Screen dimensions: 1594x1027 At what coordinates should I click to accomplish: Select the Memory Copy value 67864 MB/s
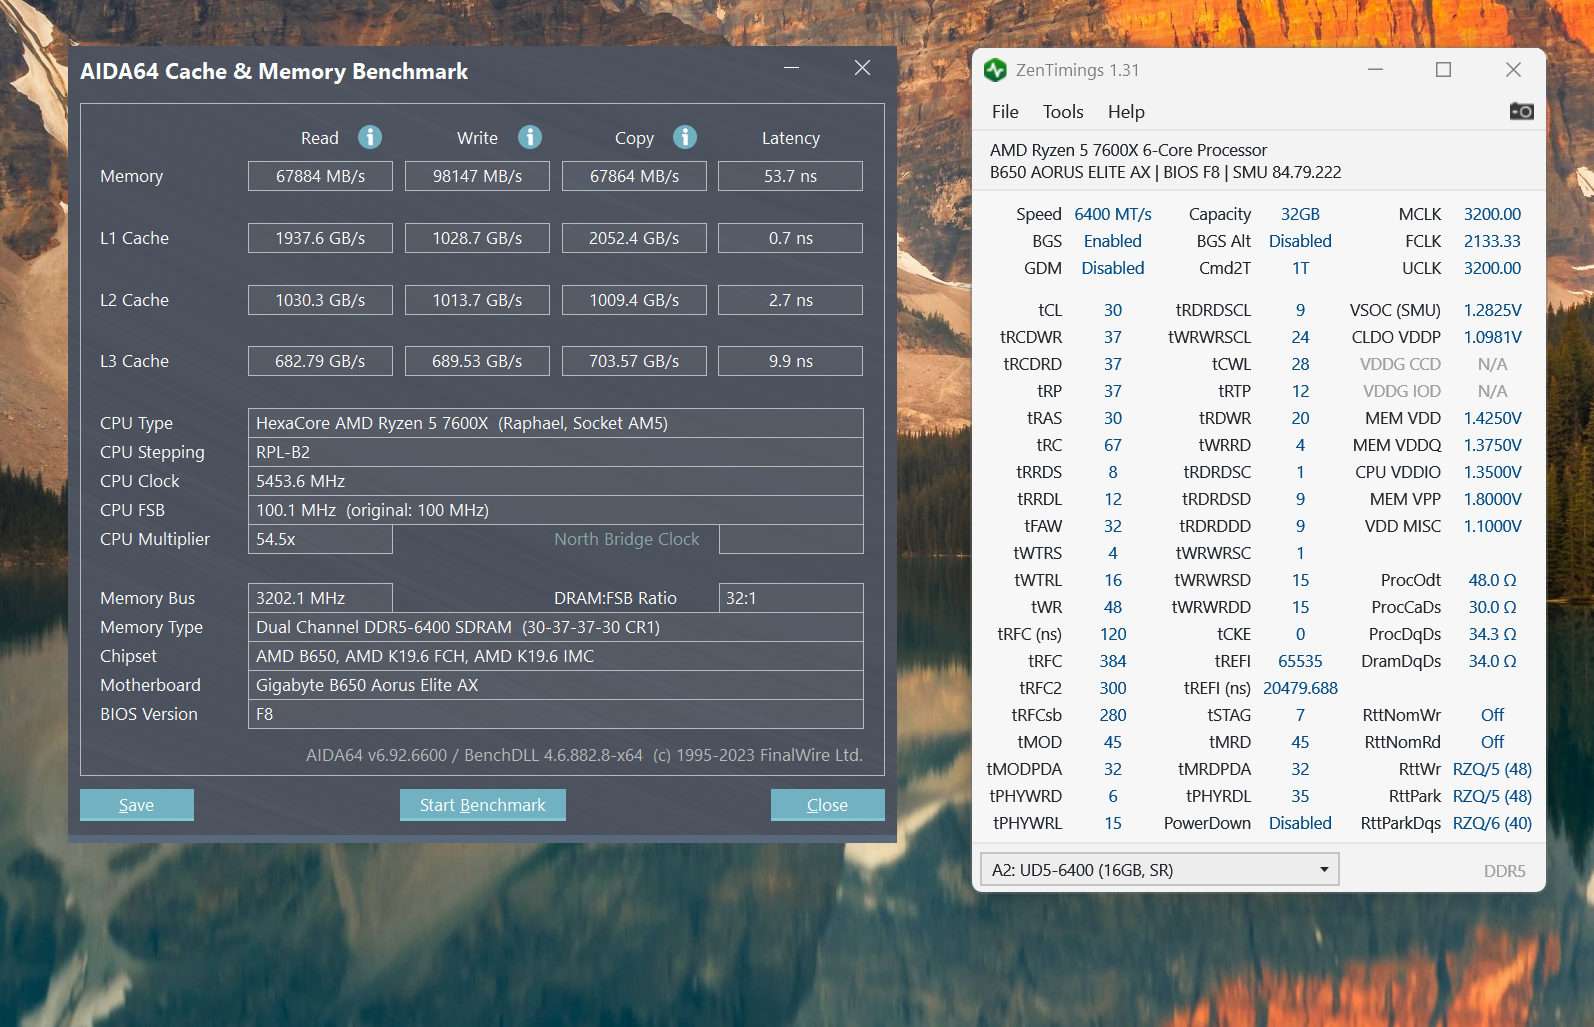point(634,176)
